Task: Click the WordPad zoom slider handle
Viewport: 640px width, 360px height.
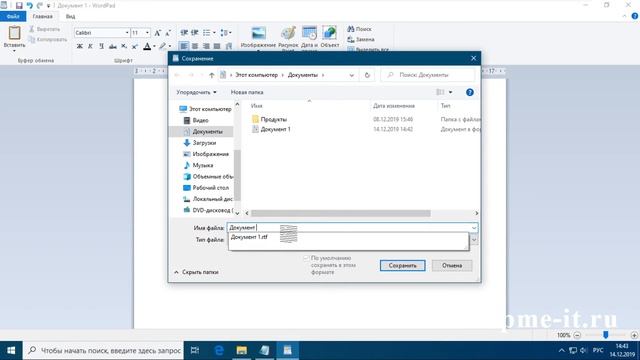Action: (606, 335)
